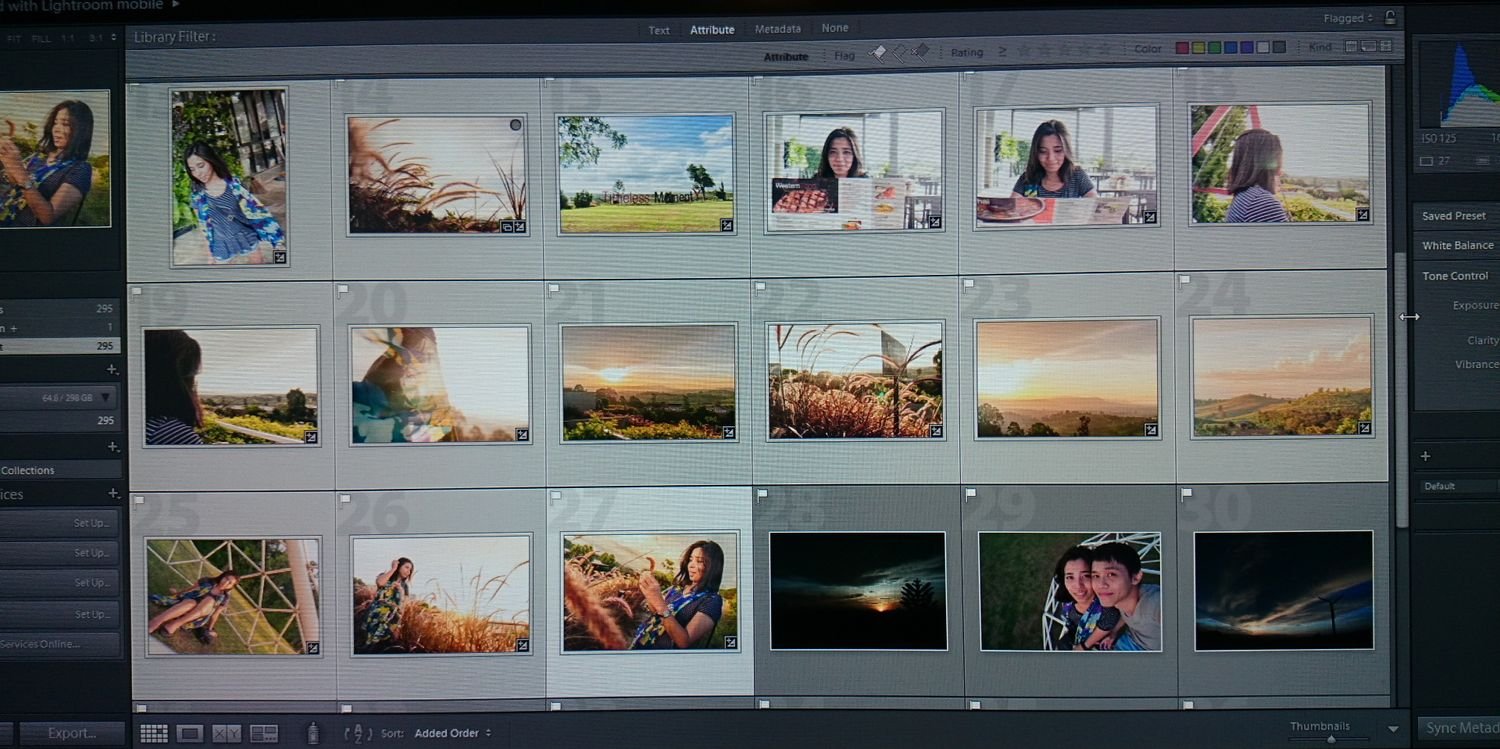Set rating filter to fifth star
1500x749 pixels.
coord(1104,49)
